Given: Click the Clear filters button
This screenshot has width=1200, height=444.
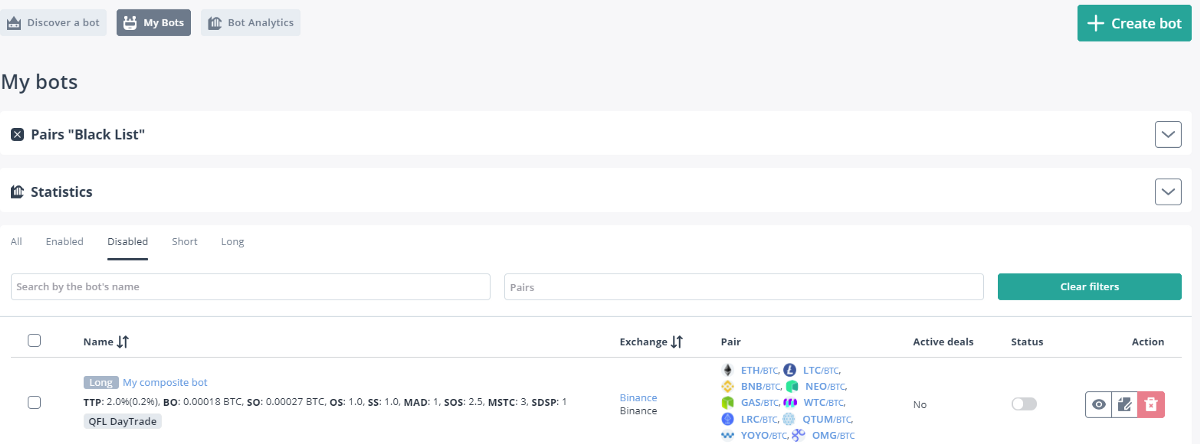Looking at the screenshot, I should tap(1089, 286).
